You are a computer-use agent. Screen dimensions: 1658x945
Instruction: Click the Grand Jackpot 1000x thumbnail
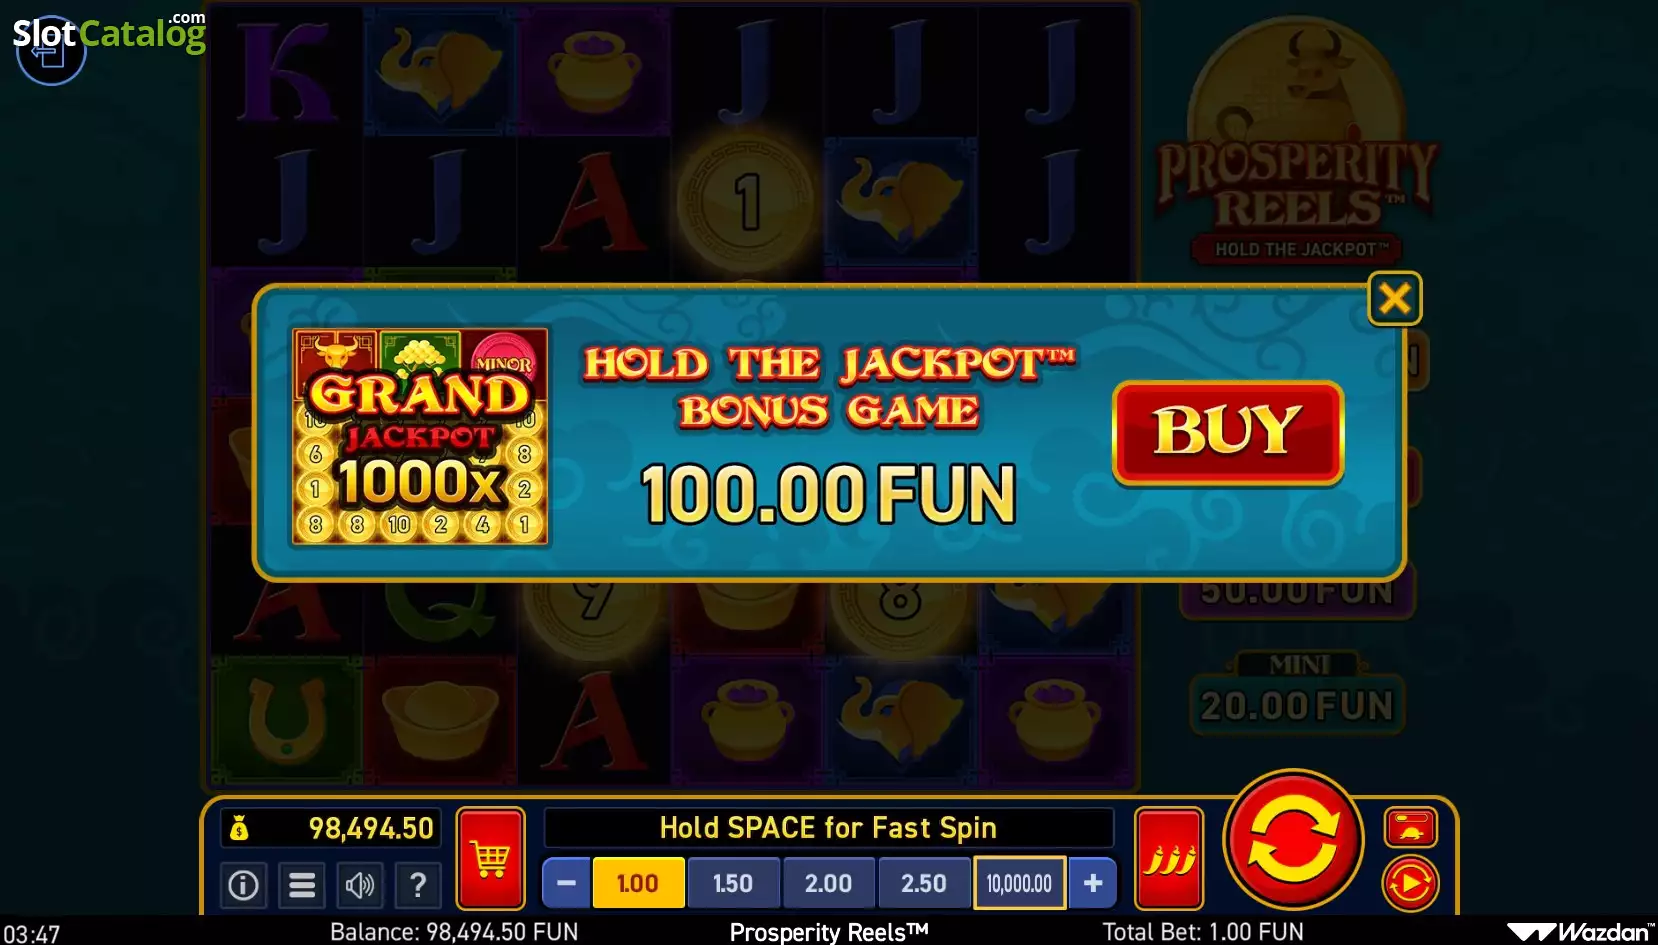pyautogui.click(x=420, y=436)
